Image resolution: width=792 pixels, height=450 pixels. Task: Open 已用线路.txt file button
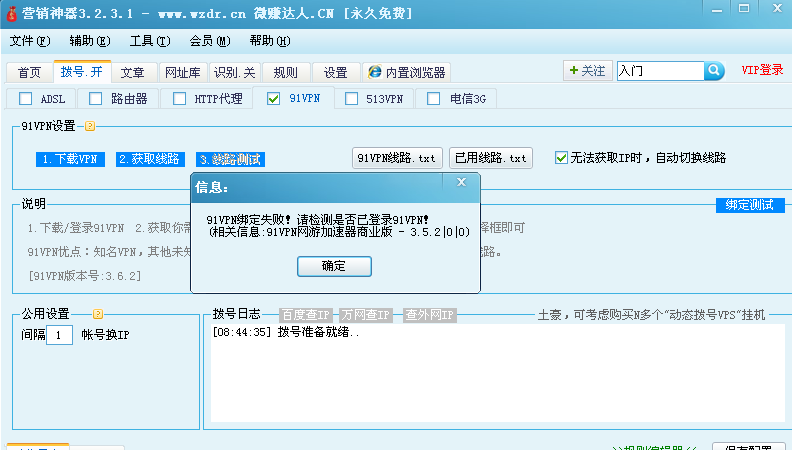pos(491,158)
